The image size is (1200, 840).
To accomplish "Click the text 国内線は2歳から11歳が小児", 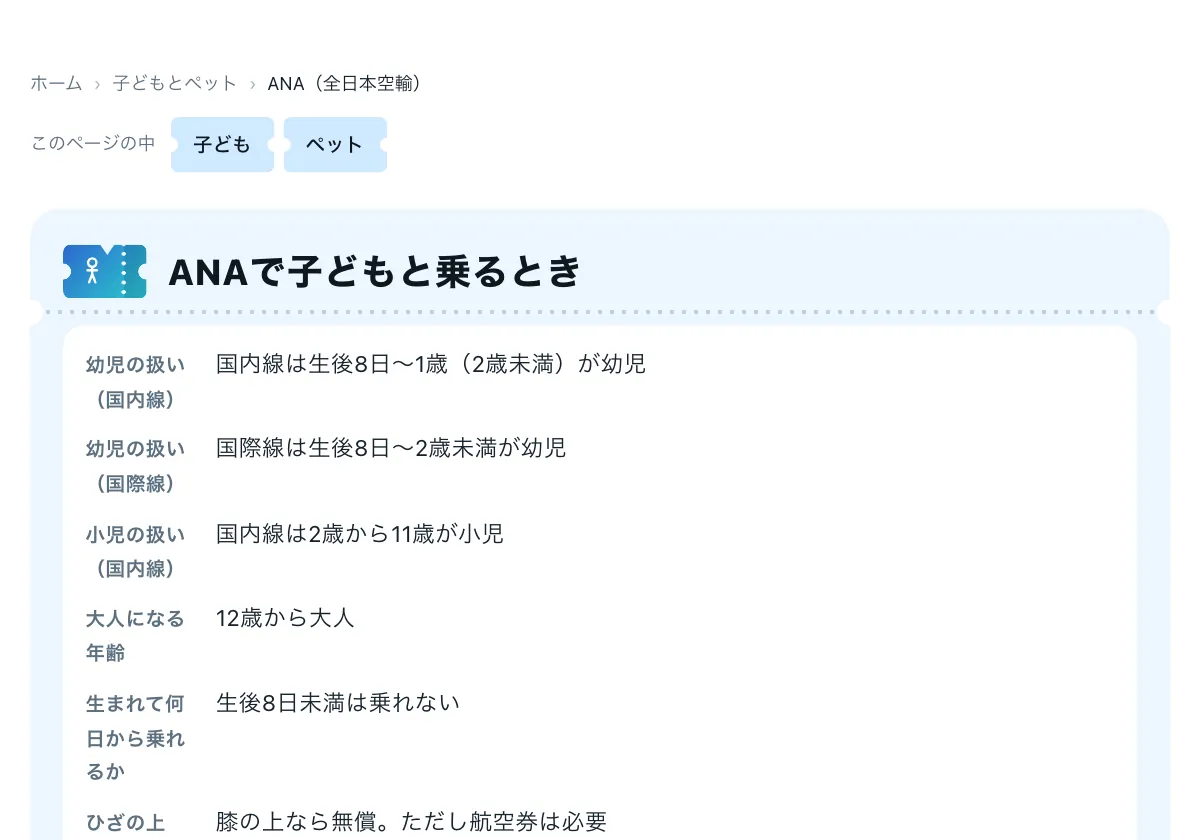I will [x=360, y=534].
